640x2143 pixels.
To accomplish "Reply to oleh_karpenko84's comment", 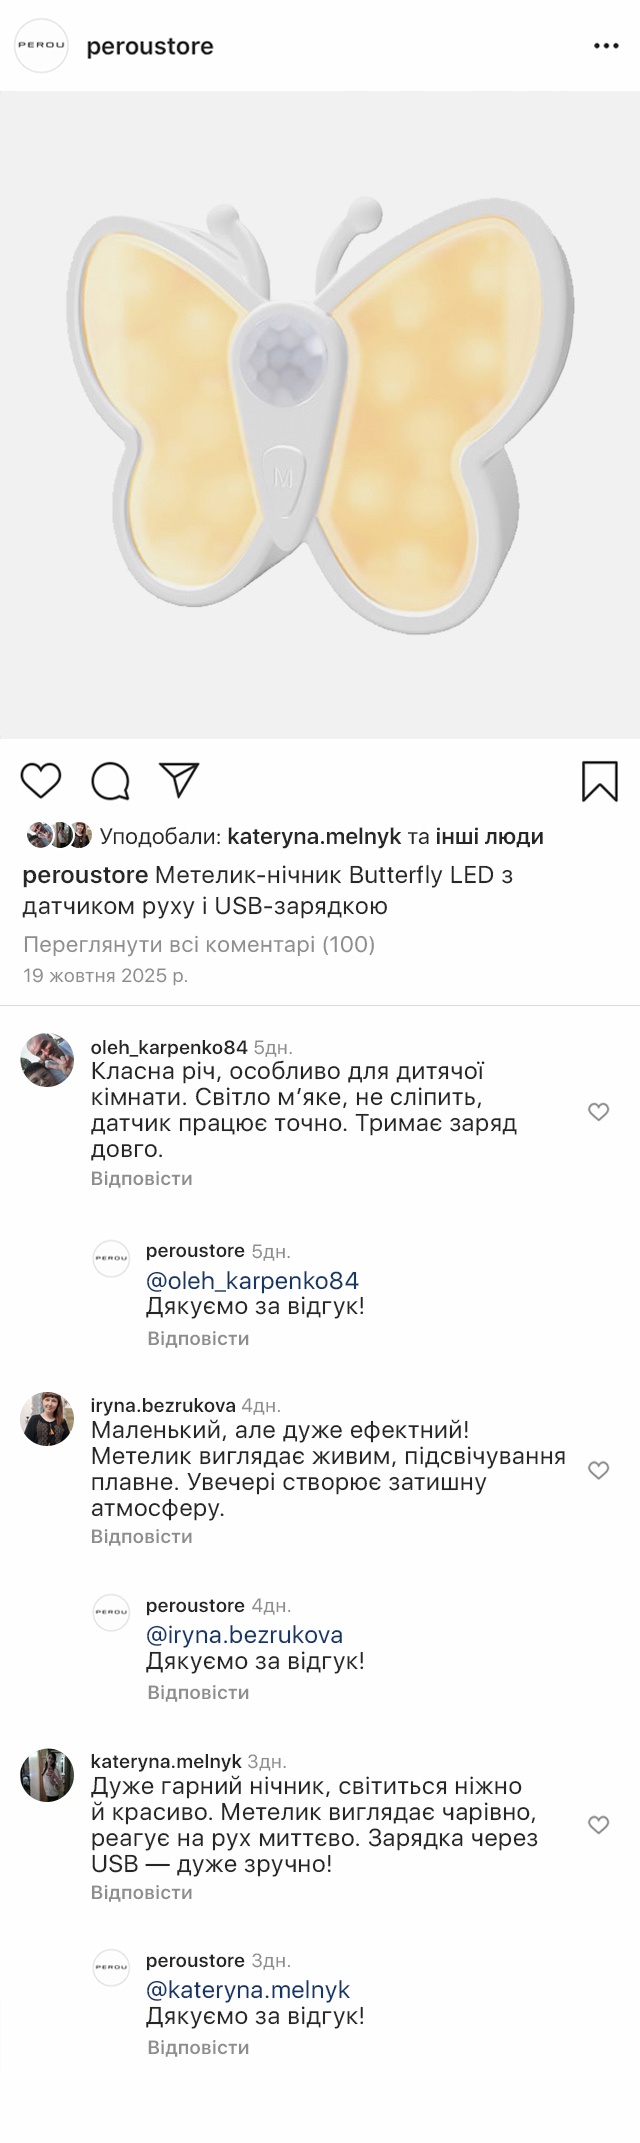I will [x=141, y=1178].
